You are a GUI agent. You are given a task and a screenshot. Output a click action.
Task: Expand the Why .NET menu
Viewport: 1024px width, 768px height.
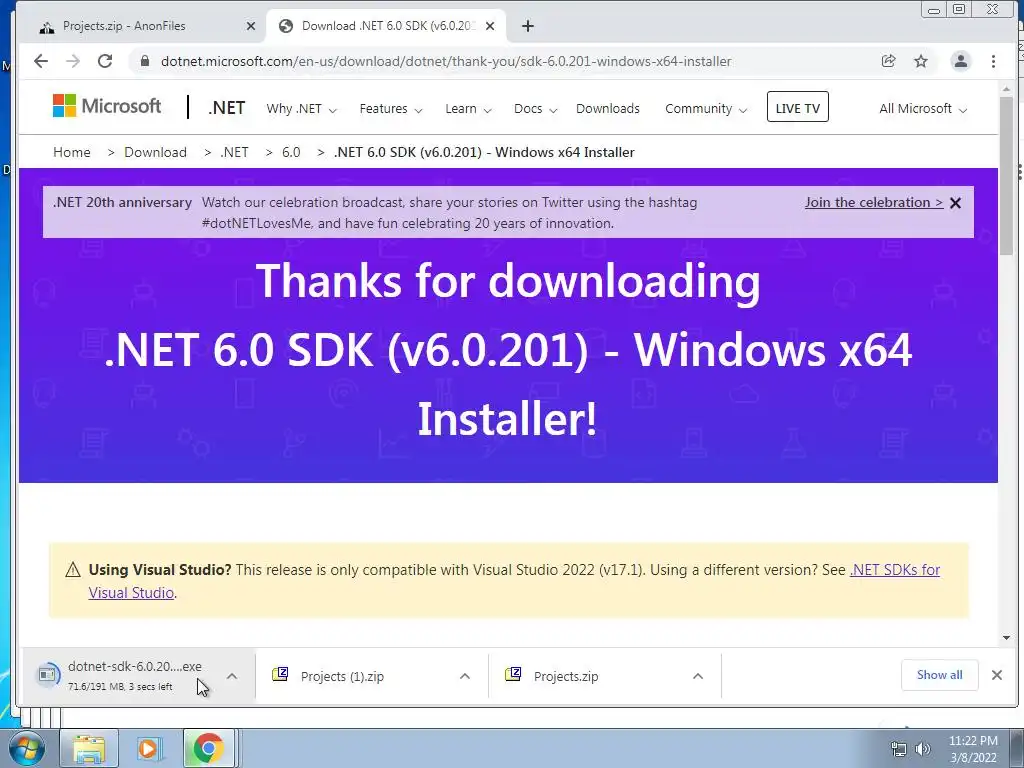tap(301, 109)
